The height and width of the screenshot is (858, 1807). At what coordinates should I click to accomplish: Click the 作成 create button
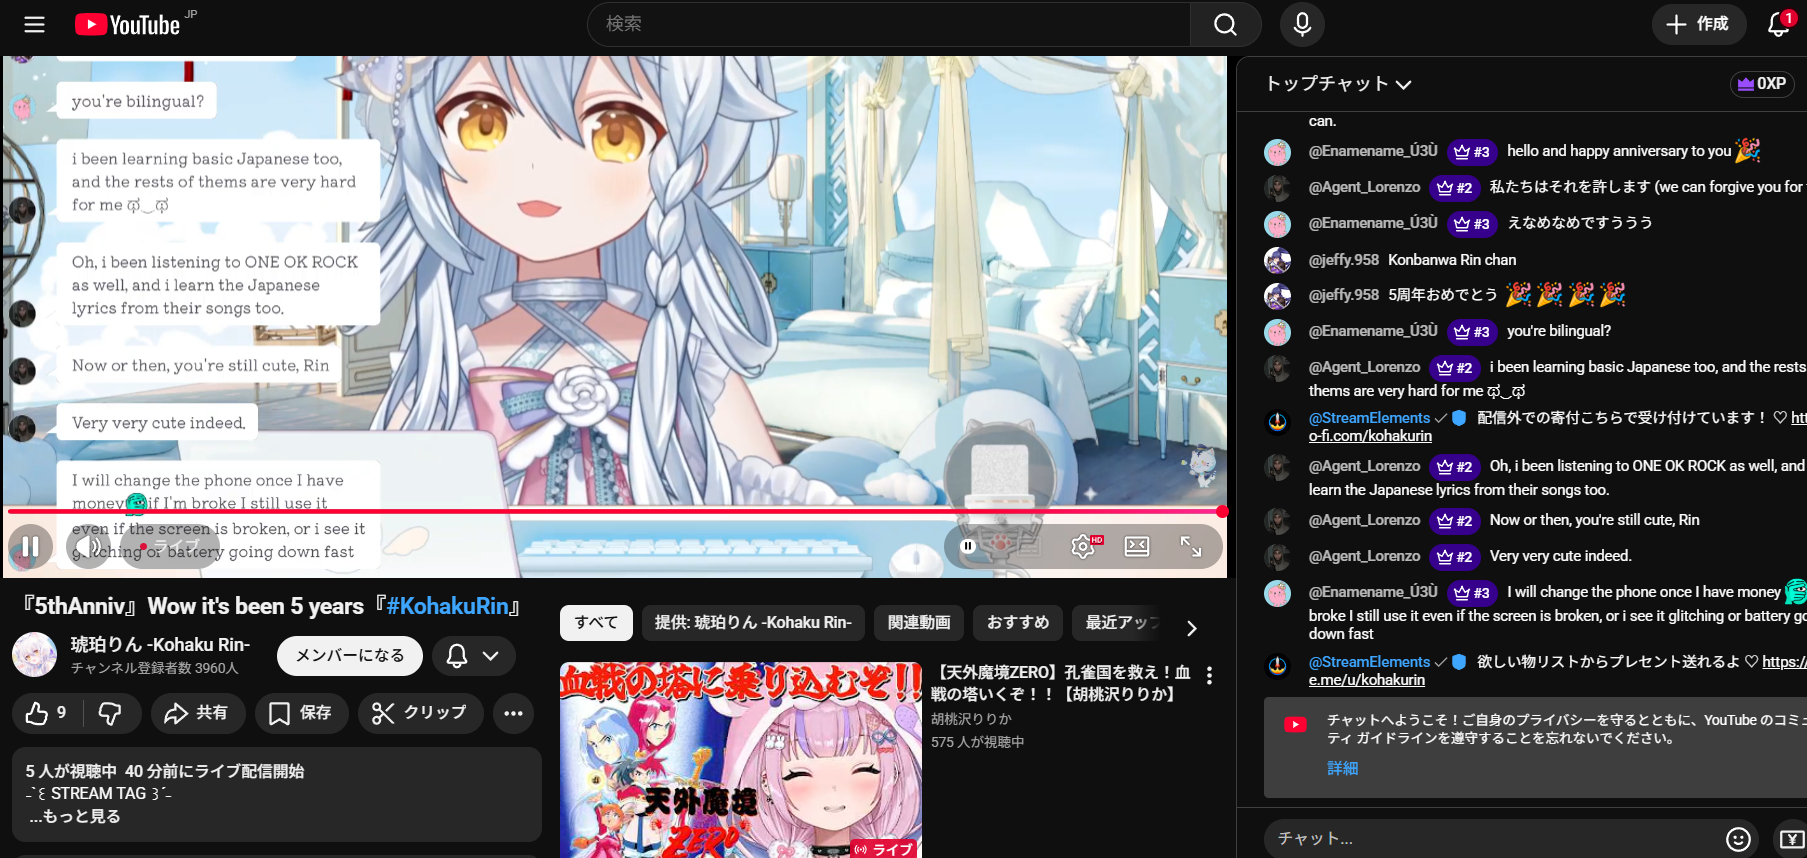(1698, 24)
